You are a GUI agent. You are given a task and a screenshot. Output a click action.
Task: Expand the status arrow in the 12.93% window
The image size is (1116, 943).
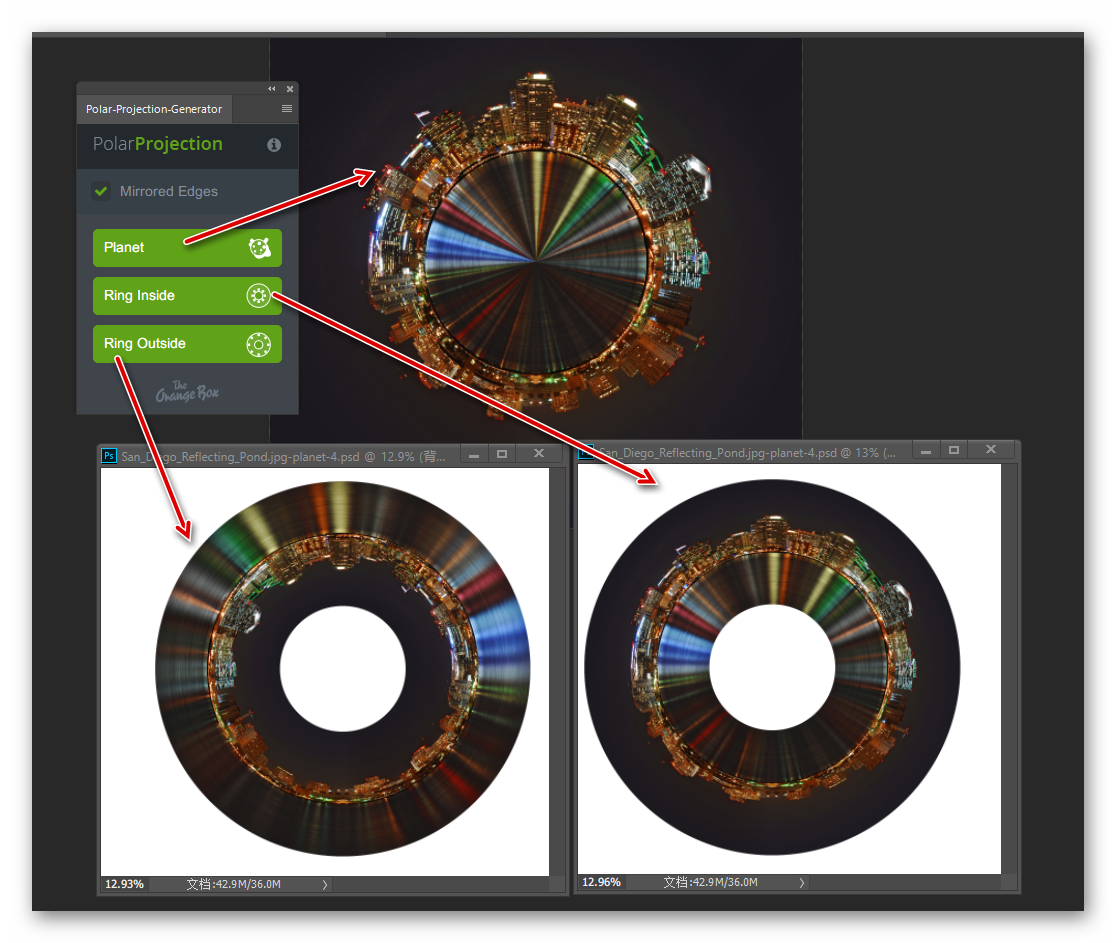point(325,885)
